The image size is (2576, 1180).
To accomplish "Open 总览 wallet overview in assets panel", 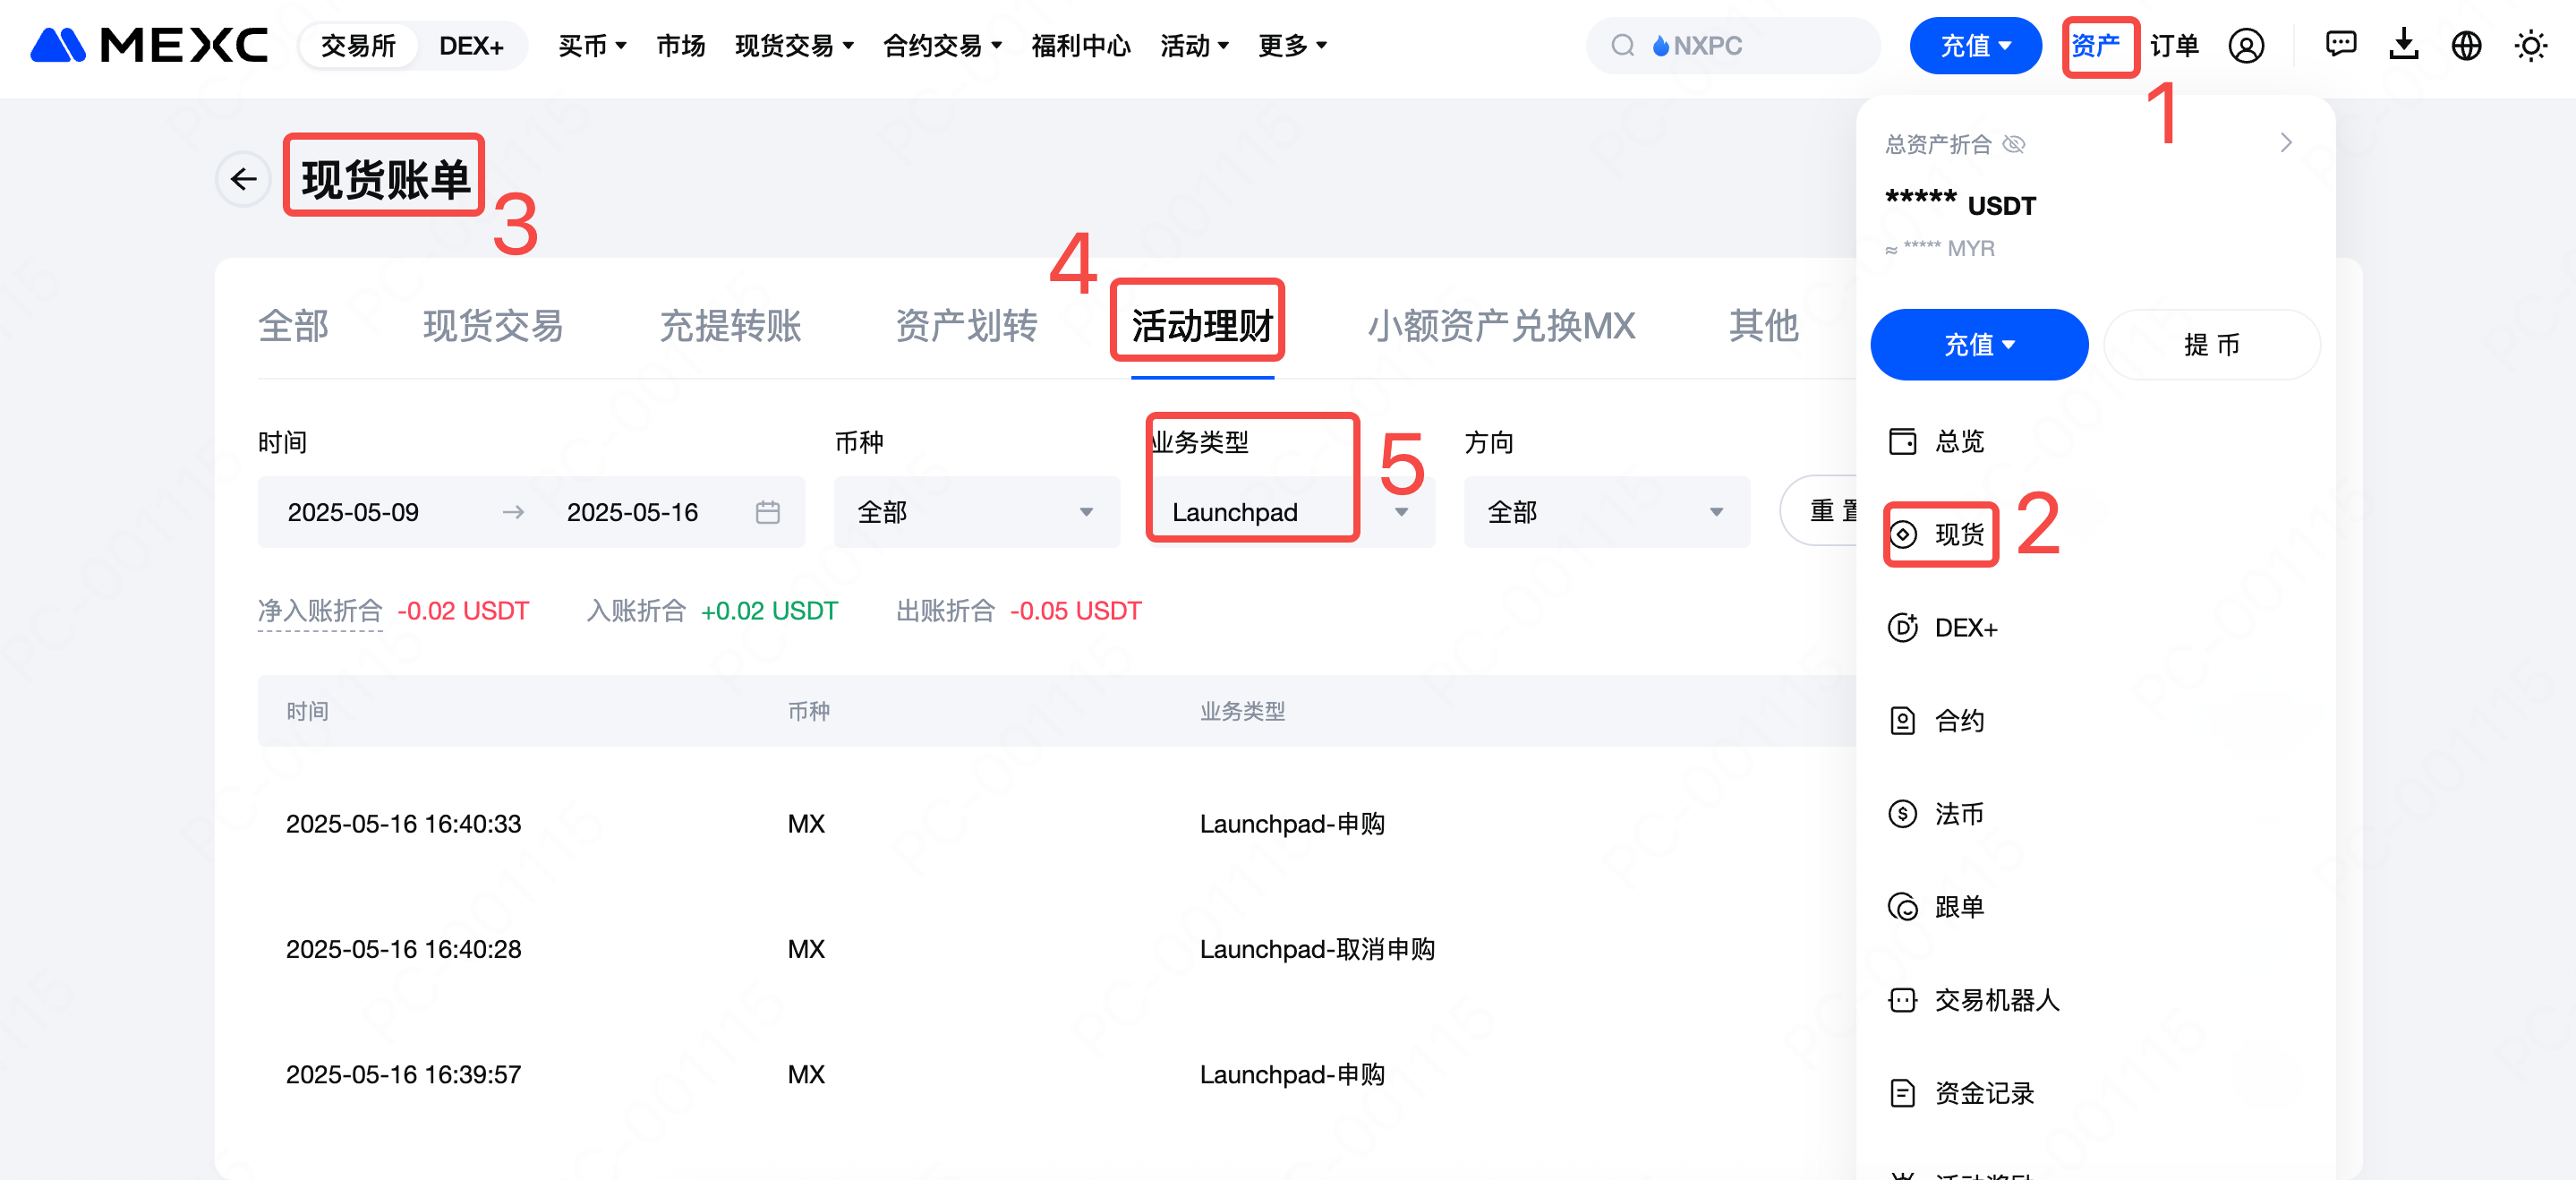I will coord(1936,441).
